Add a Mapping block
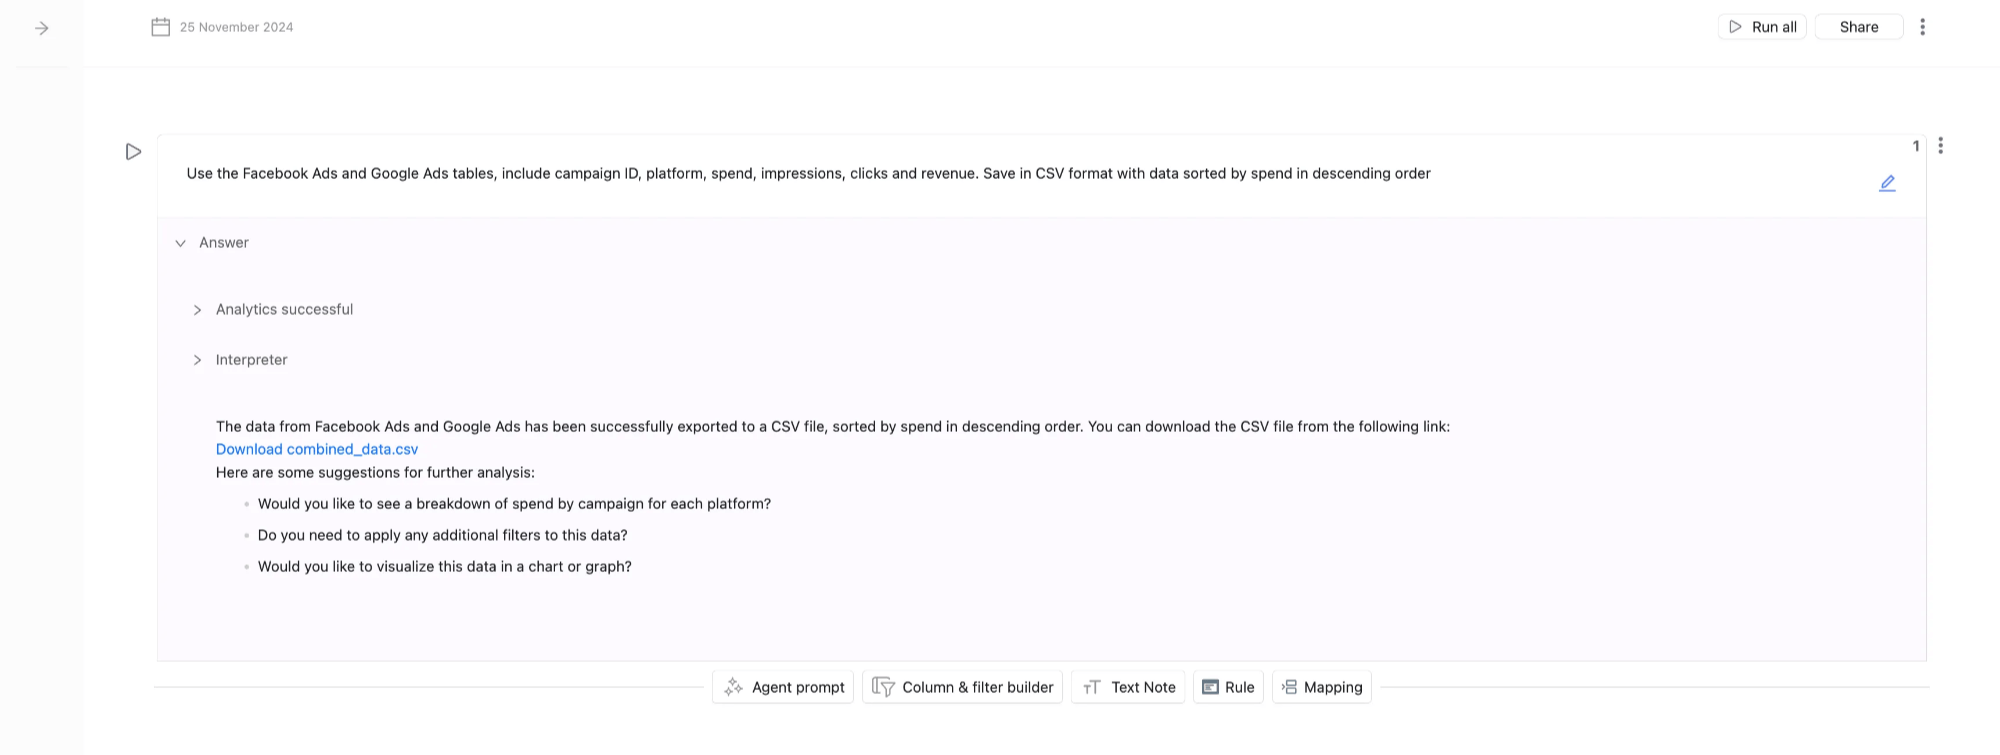 tap(1322, 687)
